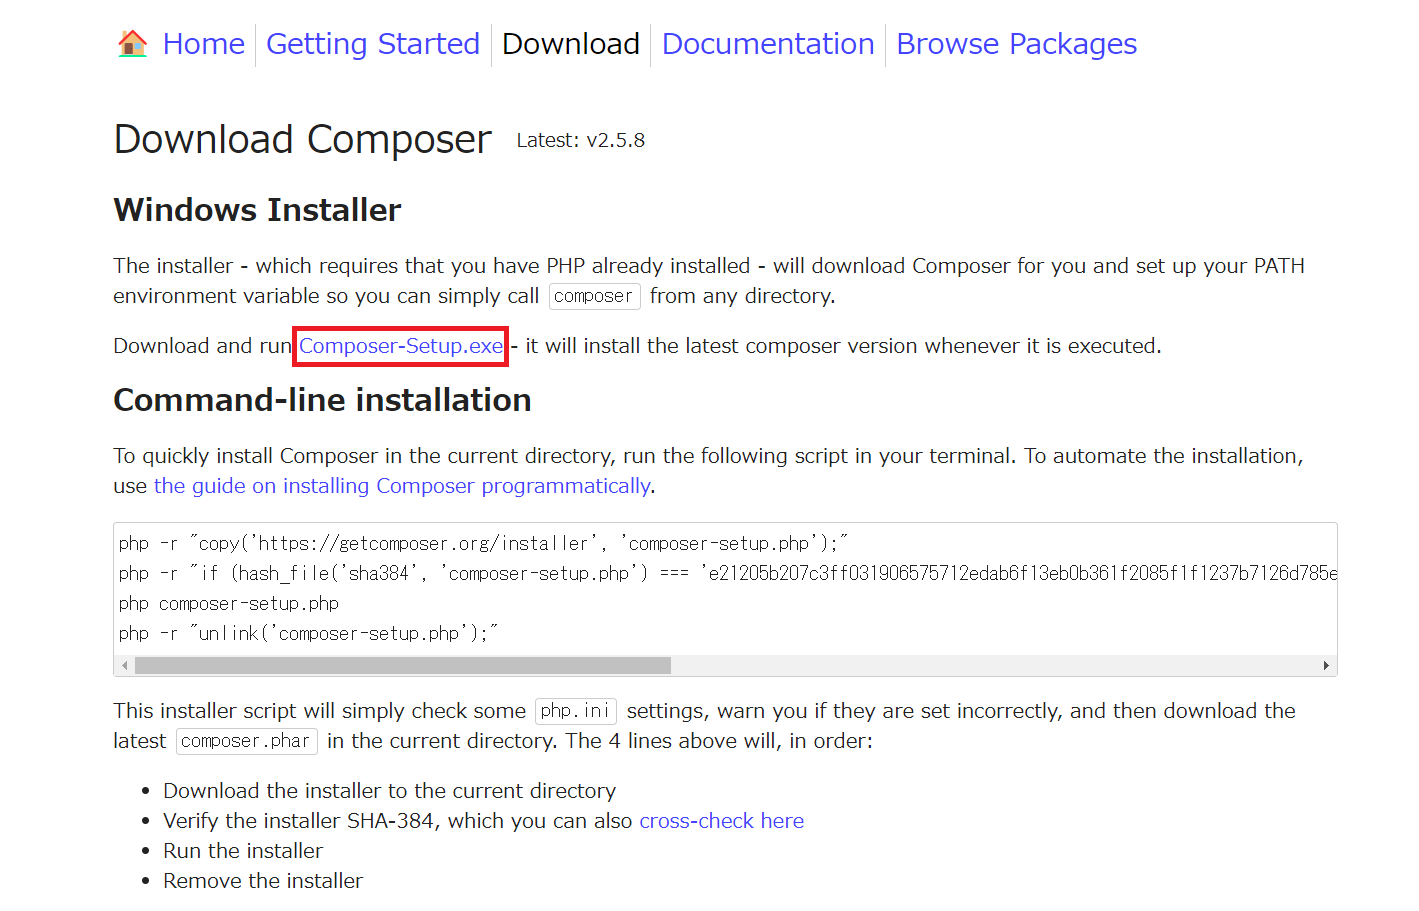This screenshot has width=1419, height=911.
Task: Click the 'Run the installer' bullet
Action: [243, 851]
